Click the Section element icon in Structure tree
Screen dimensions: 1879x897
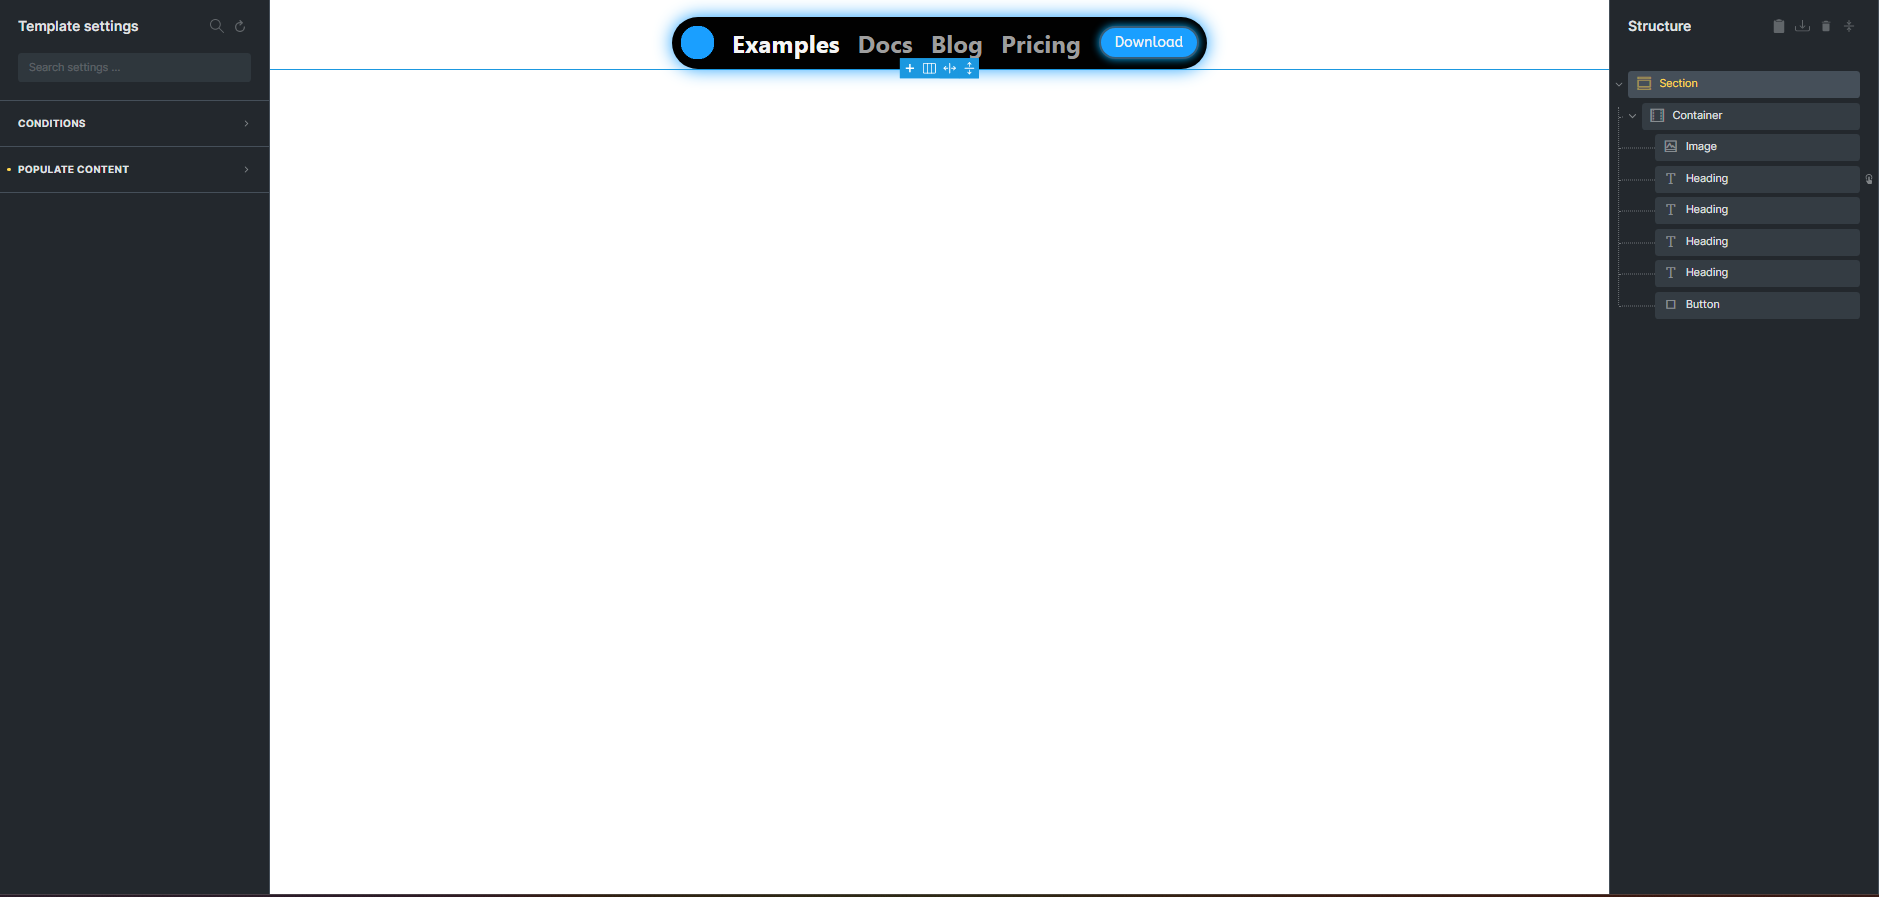pos(1644,84)
